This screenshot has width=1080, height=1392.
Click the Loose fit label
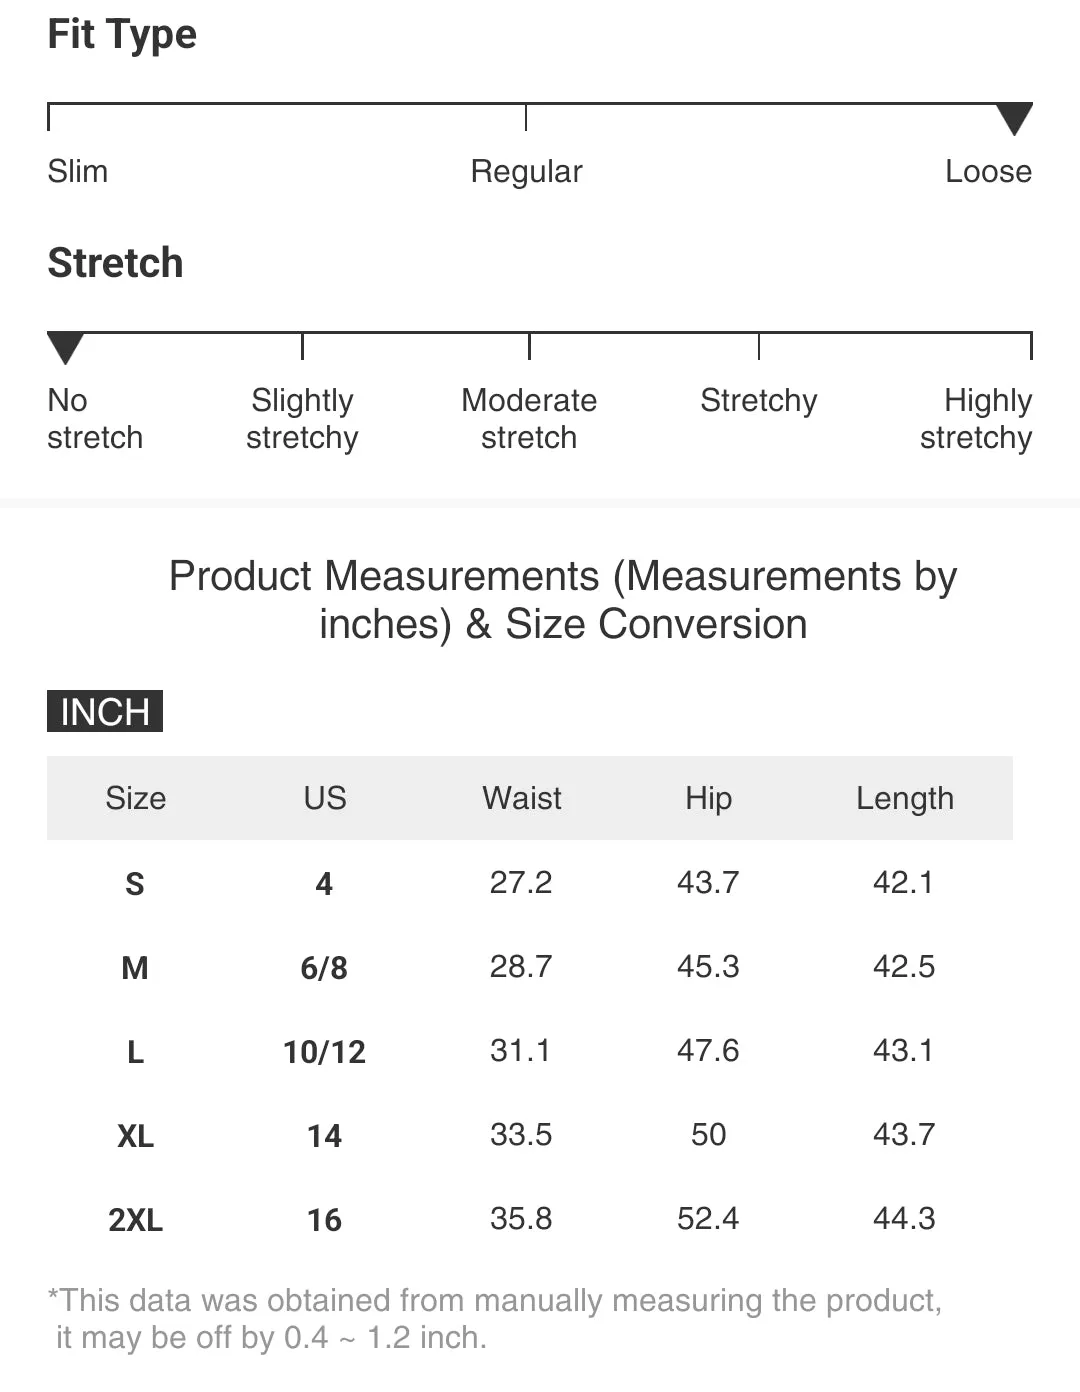coord(988,171)
